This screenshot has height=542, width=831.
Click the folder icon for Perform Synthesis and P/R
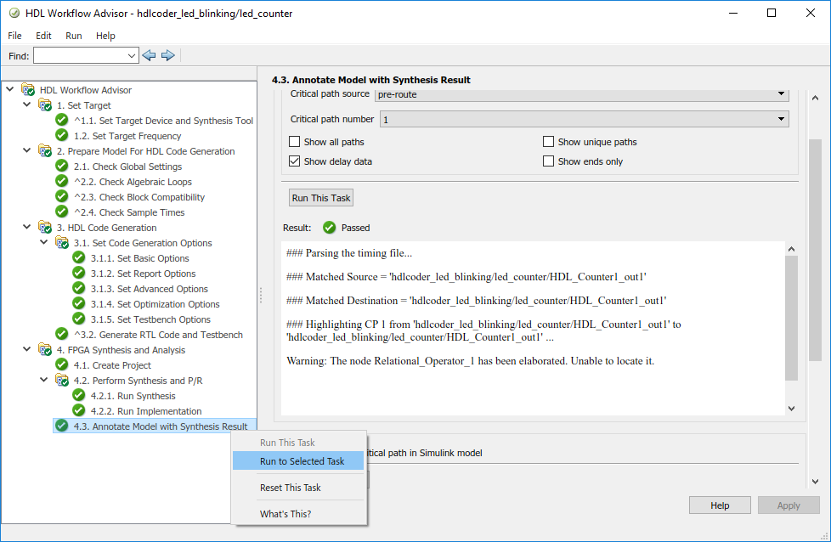point(62,381)
